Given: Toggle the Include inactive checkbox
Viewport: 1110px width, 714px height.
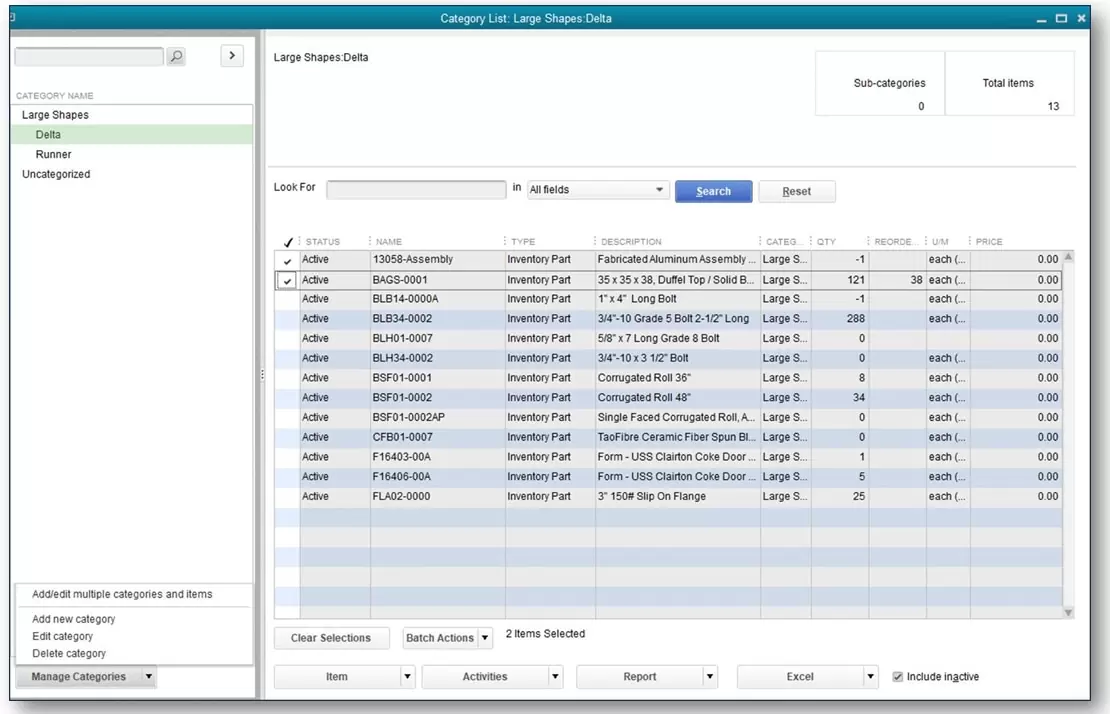Looking at the screenshot, I should click(x=898, y=677).
